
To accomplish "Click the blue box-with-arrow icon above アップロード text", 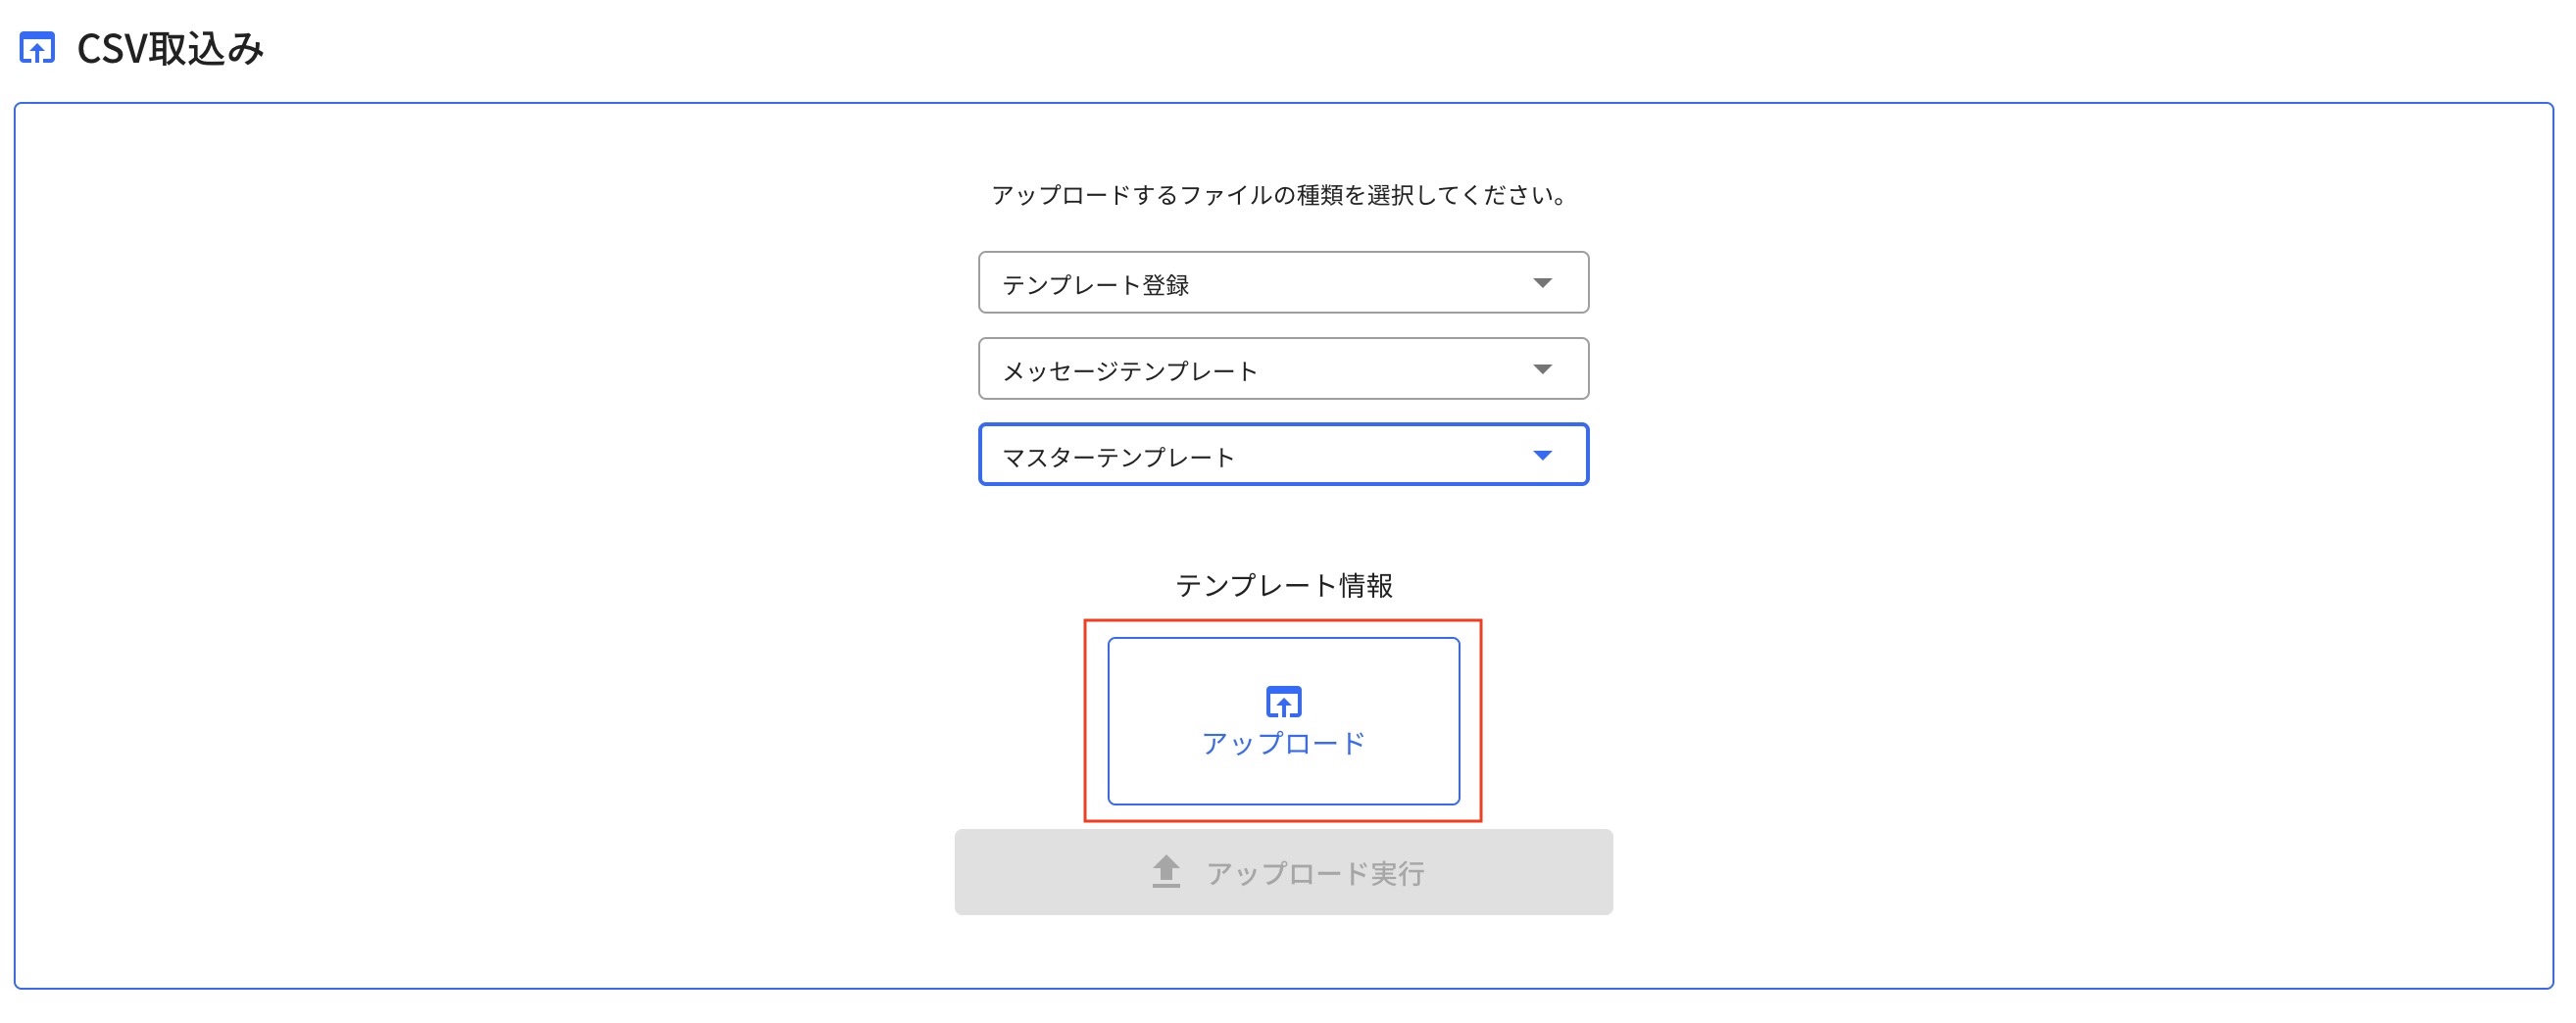I will 1285,704.
